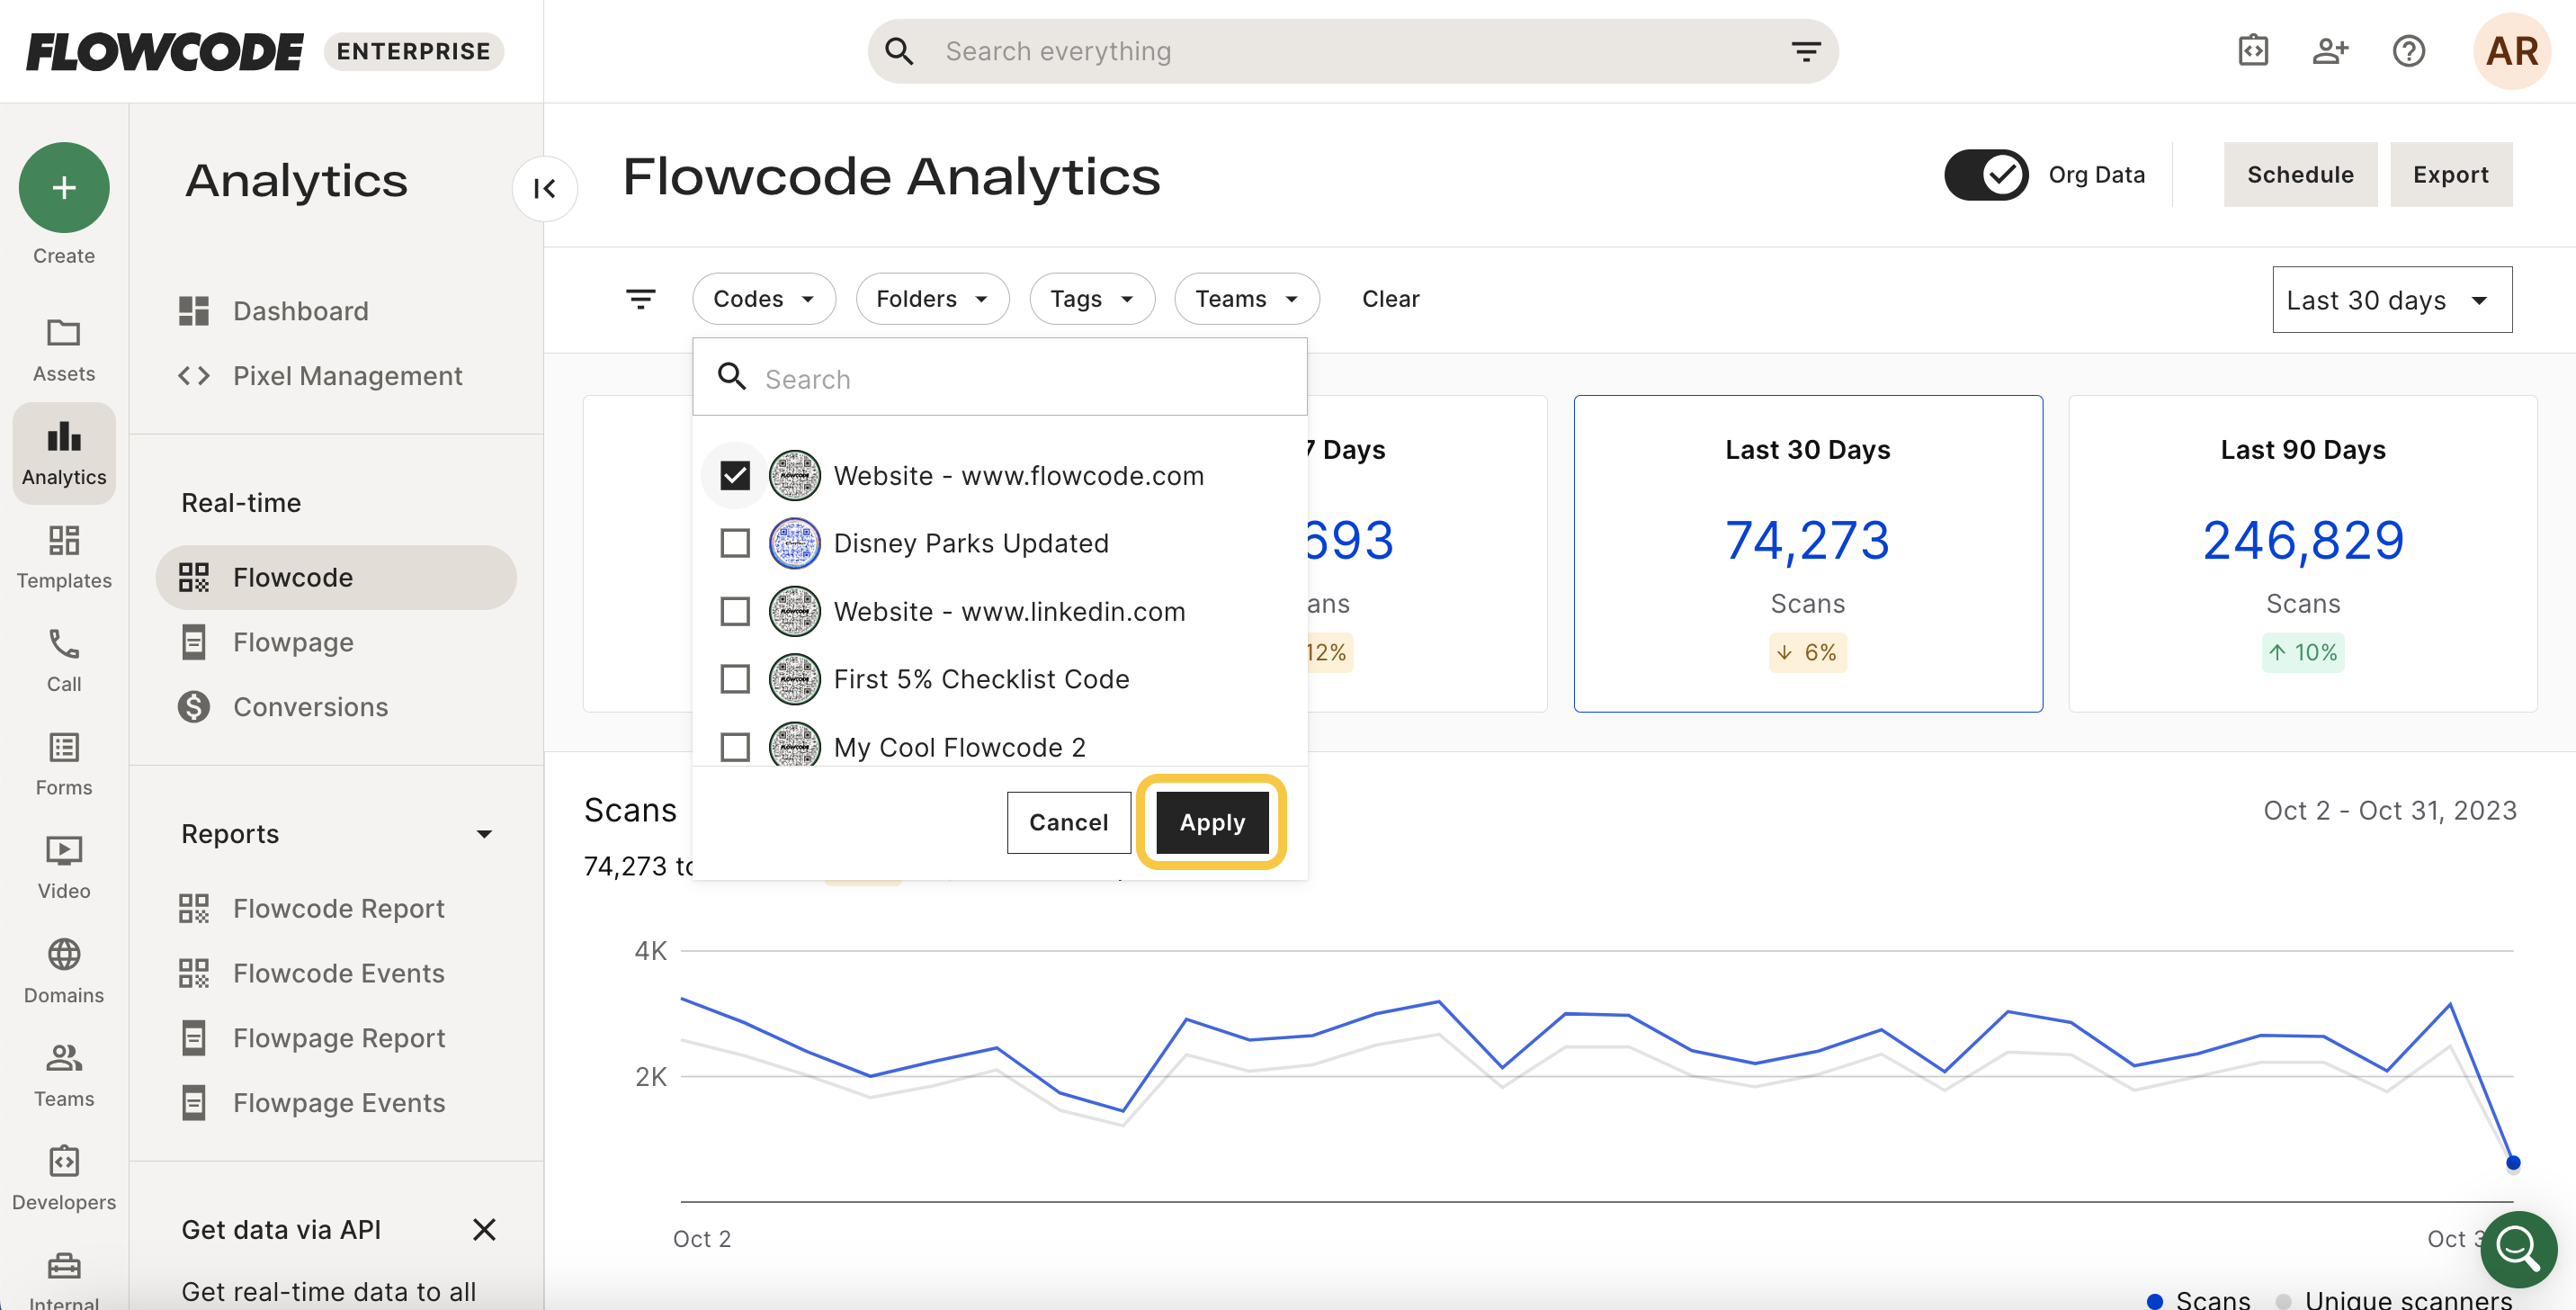Open search filter options icon
2576x1310 pixels.
point(1805,51)
